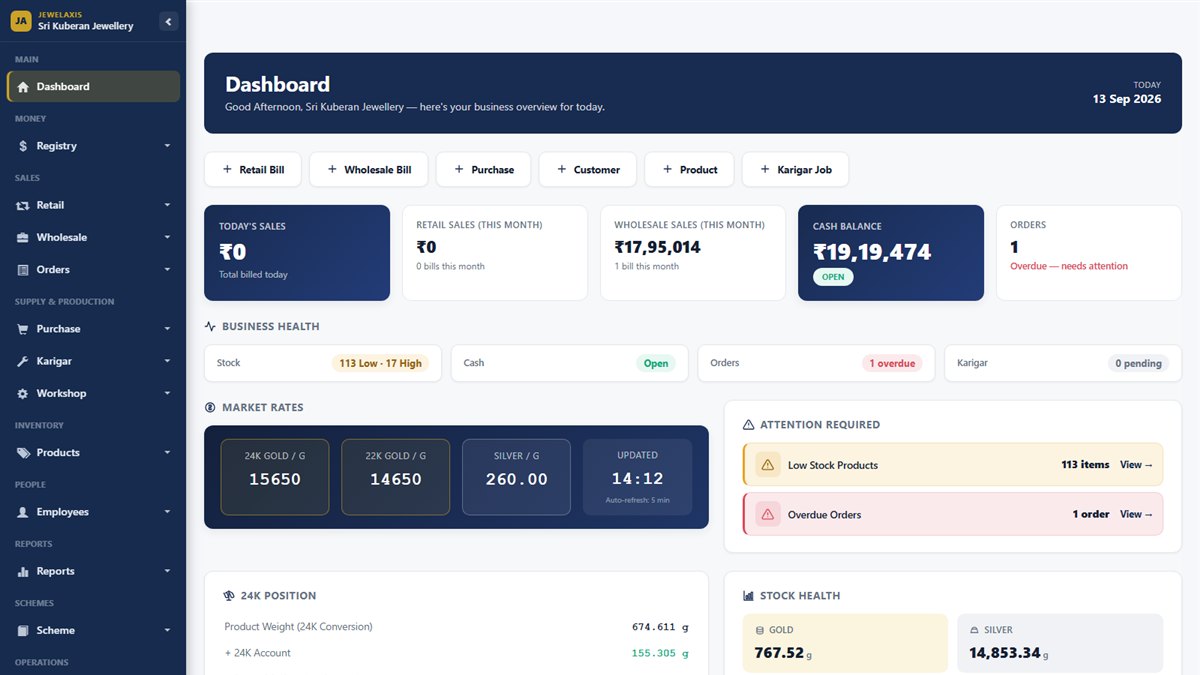The image size is (1200, 675).
Task: Click the Cash 'Open' status pill
Action: [x=656, y=363]
